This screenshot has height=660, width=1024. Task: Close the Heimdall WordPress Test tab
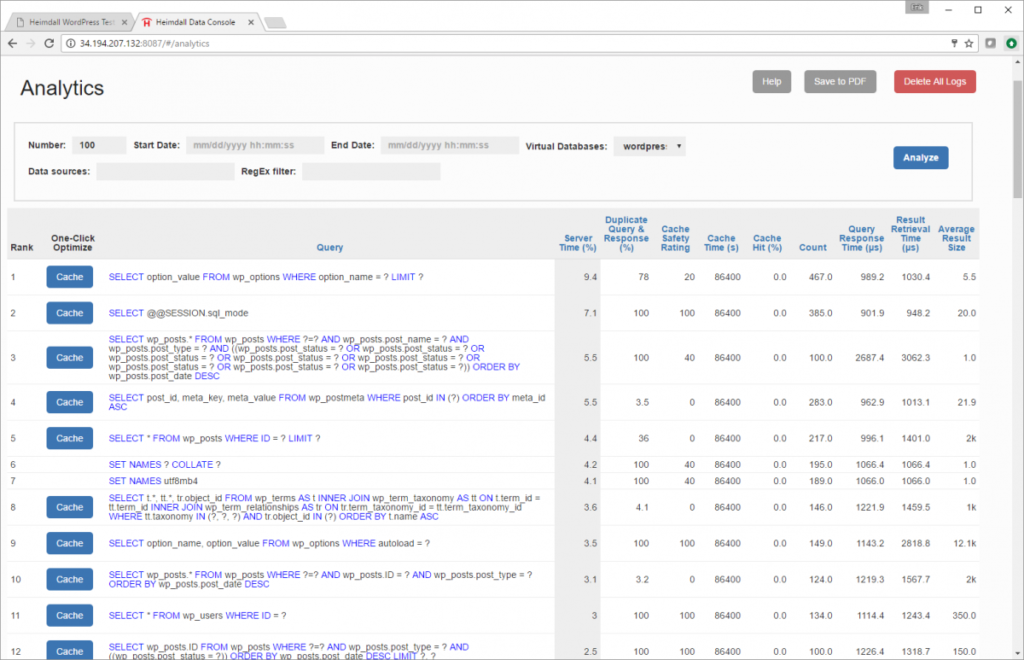[124, 22]
